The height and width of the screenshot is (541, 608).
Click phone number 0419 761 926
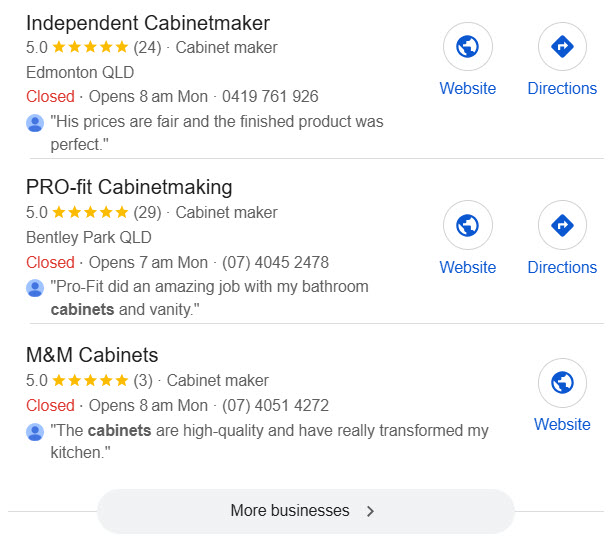coord(270,97)
